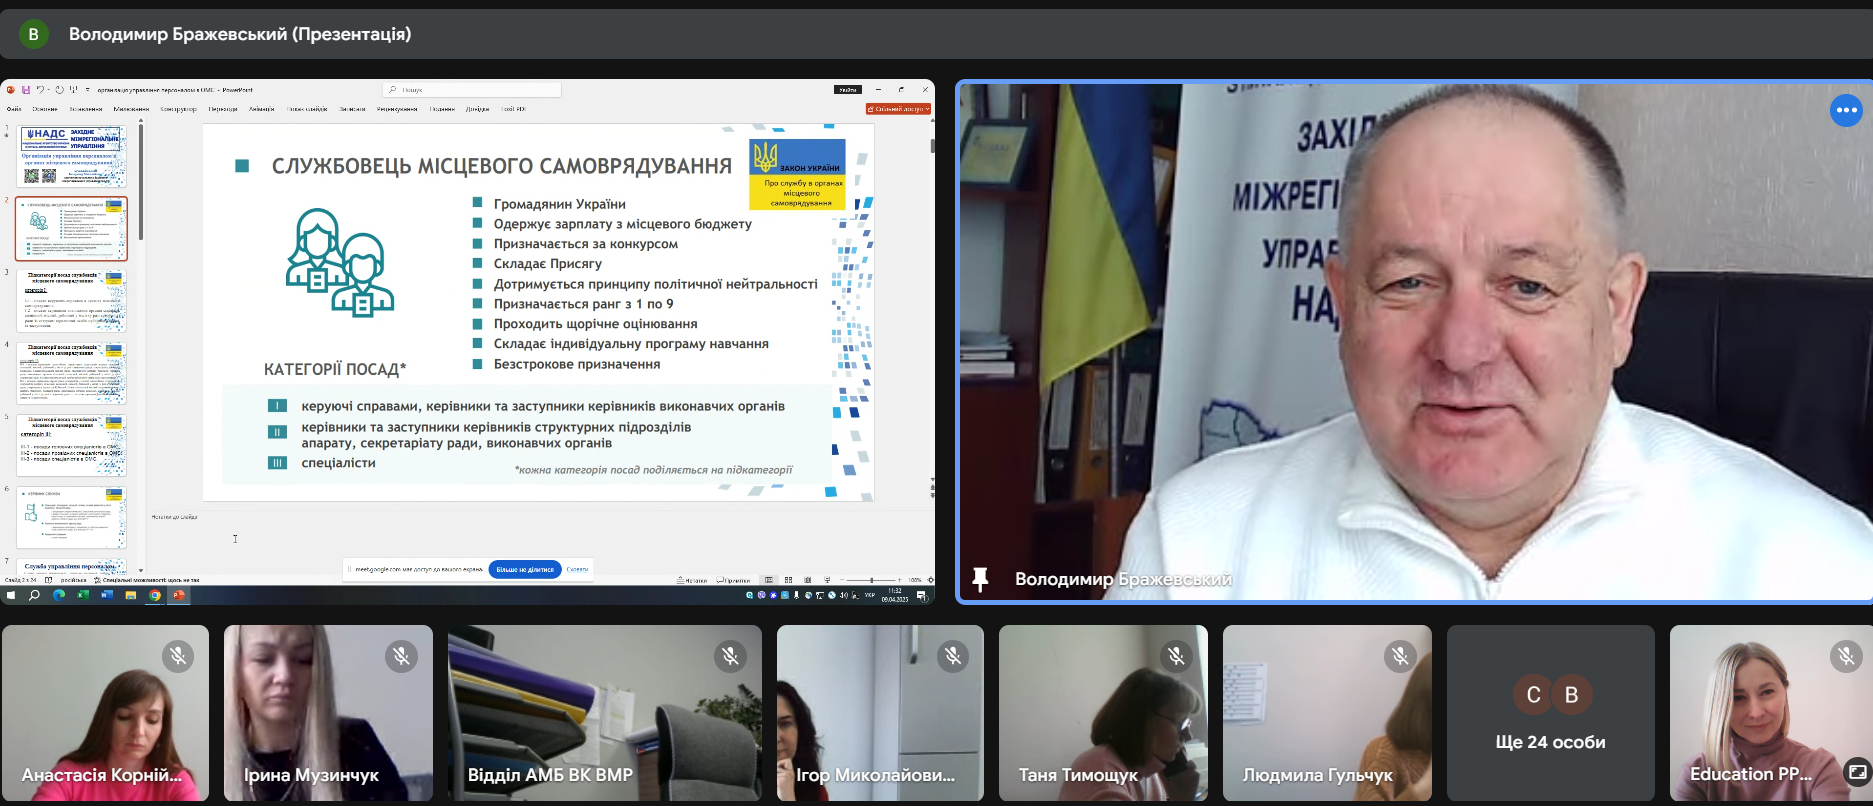Viewport: 1873px width, 806px height.
Task: Expand the quick access toolbar customize arrow
Action: point(88,90)
